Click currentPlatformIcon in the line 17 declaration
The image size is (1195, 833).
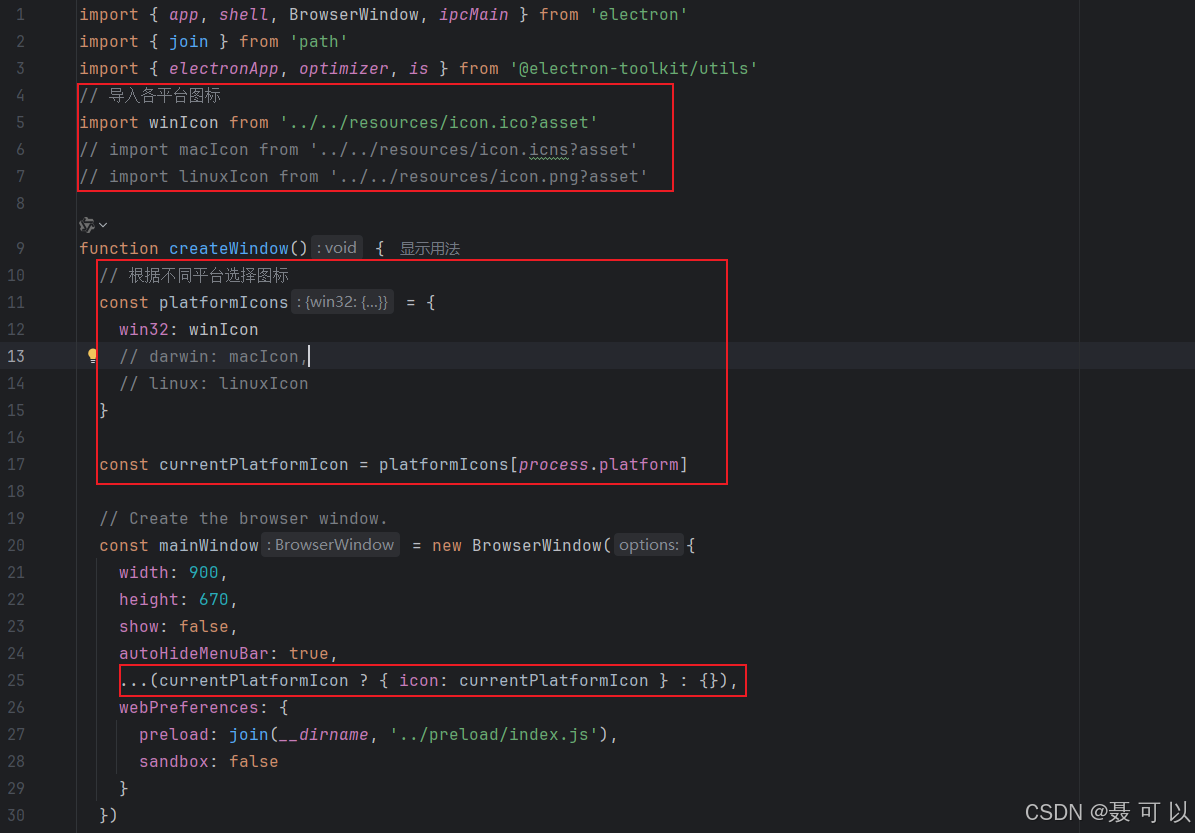point(254,464)
